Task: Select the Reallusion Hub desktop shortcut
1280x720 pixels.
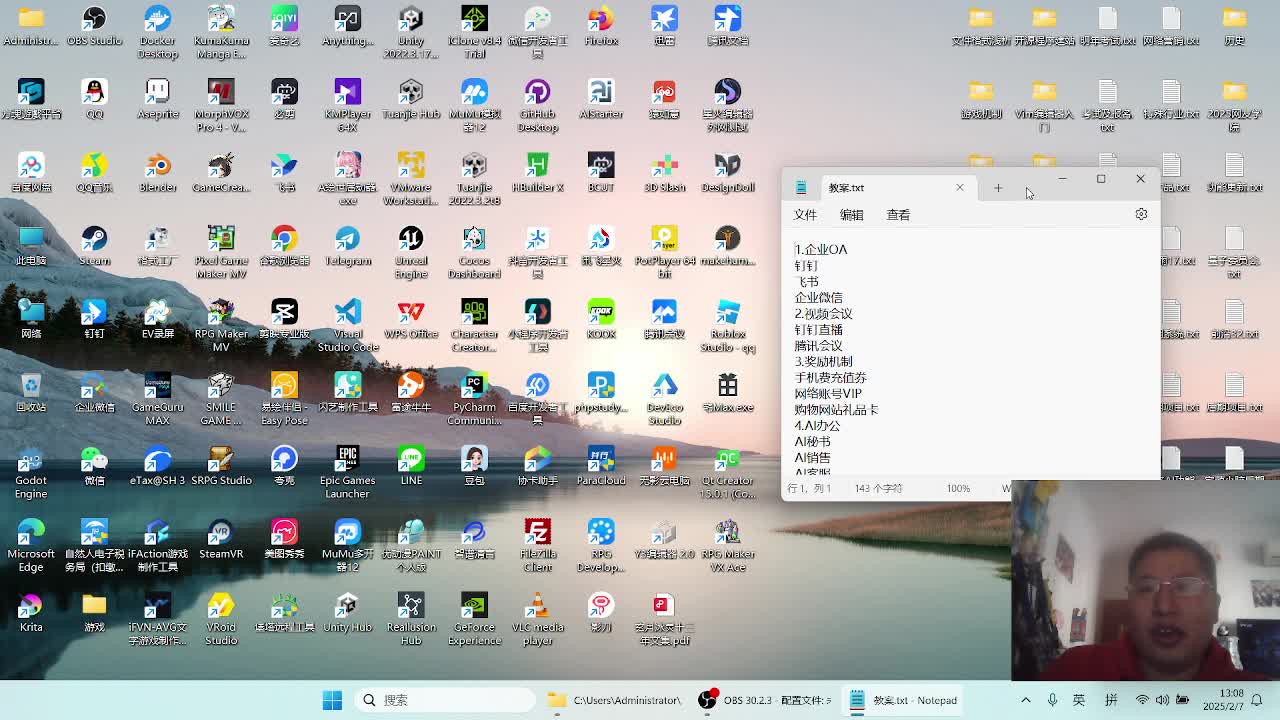Action: (411, 619)
